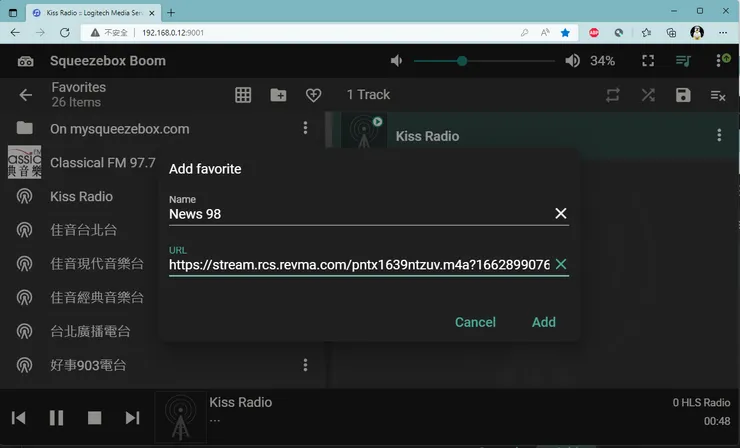
Task: Click browser back button
Action: click(x=15, y=33)
